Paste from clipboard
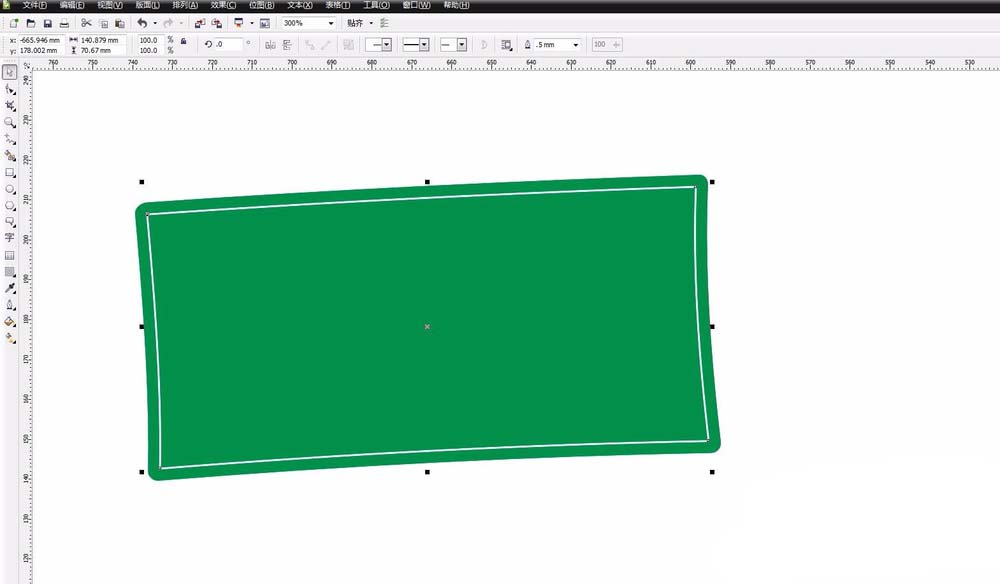This screenshot has height=584, width=1000. [119, 23]
